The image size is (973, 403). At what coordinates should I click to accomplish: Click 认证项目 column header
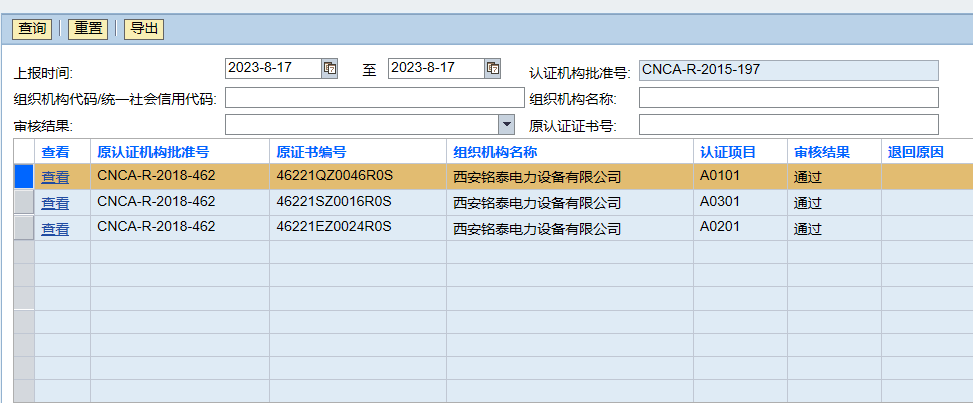point(740,152)
